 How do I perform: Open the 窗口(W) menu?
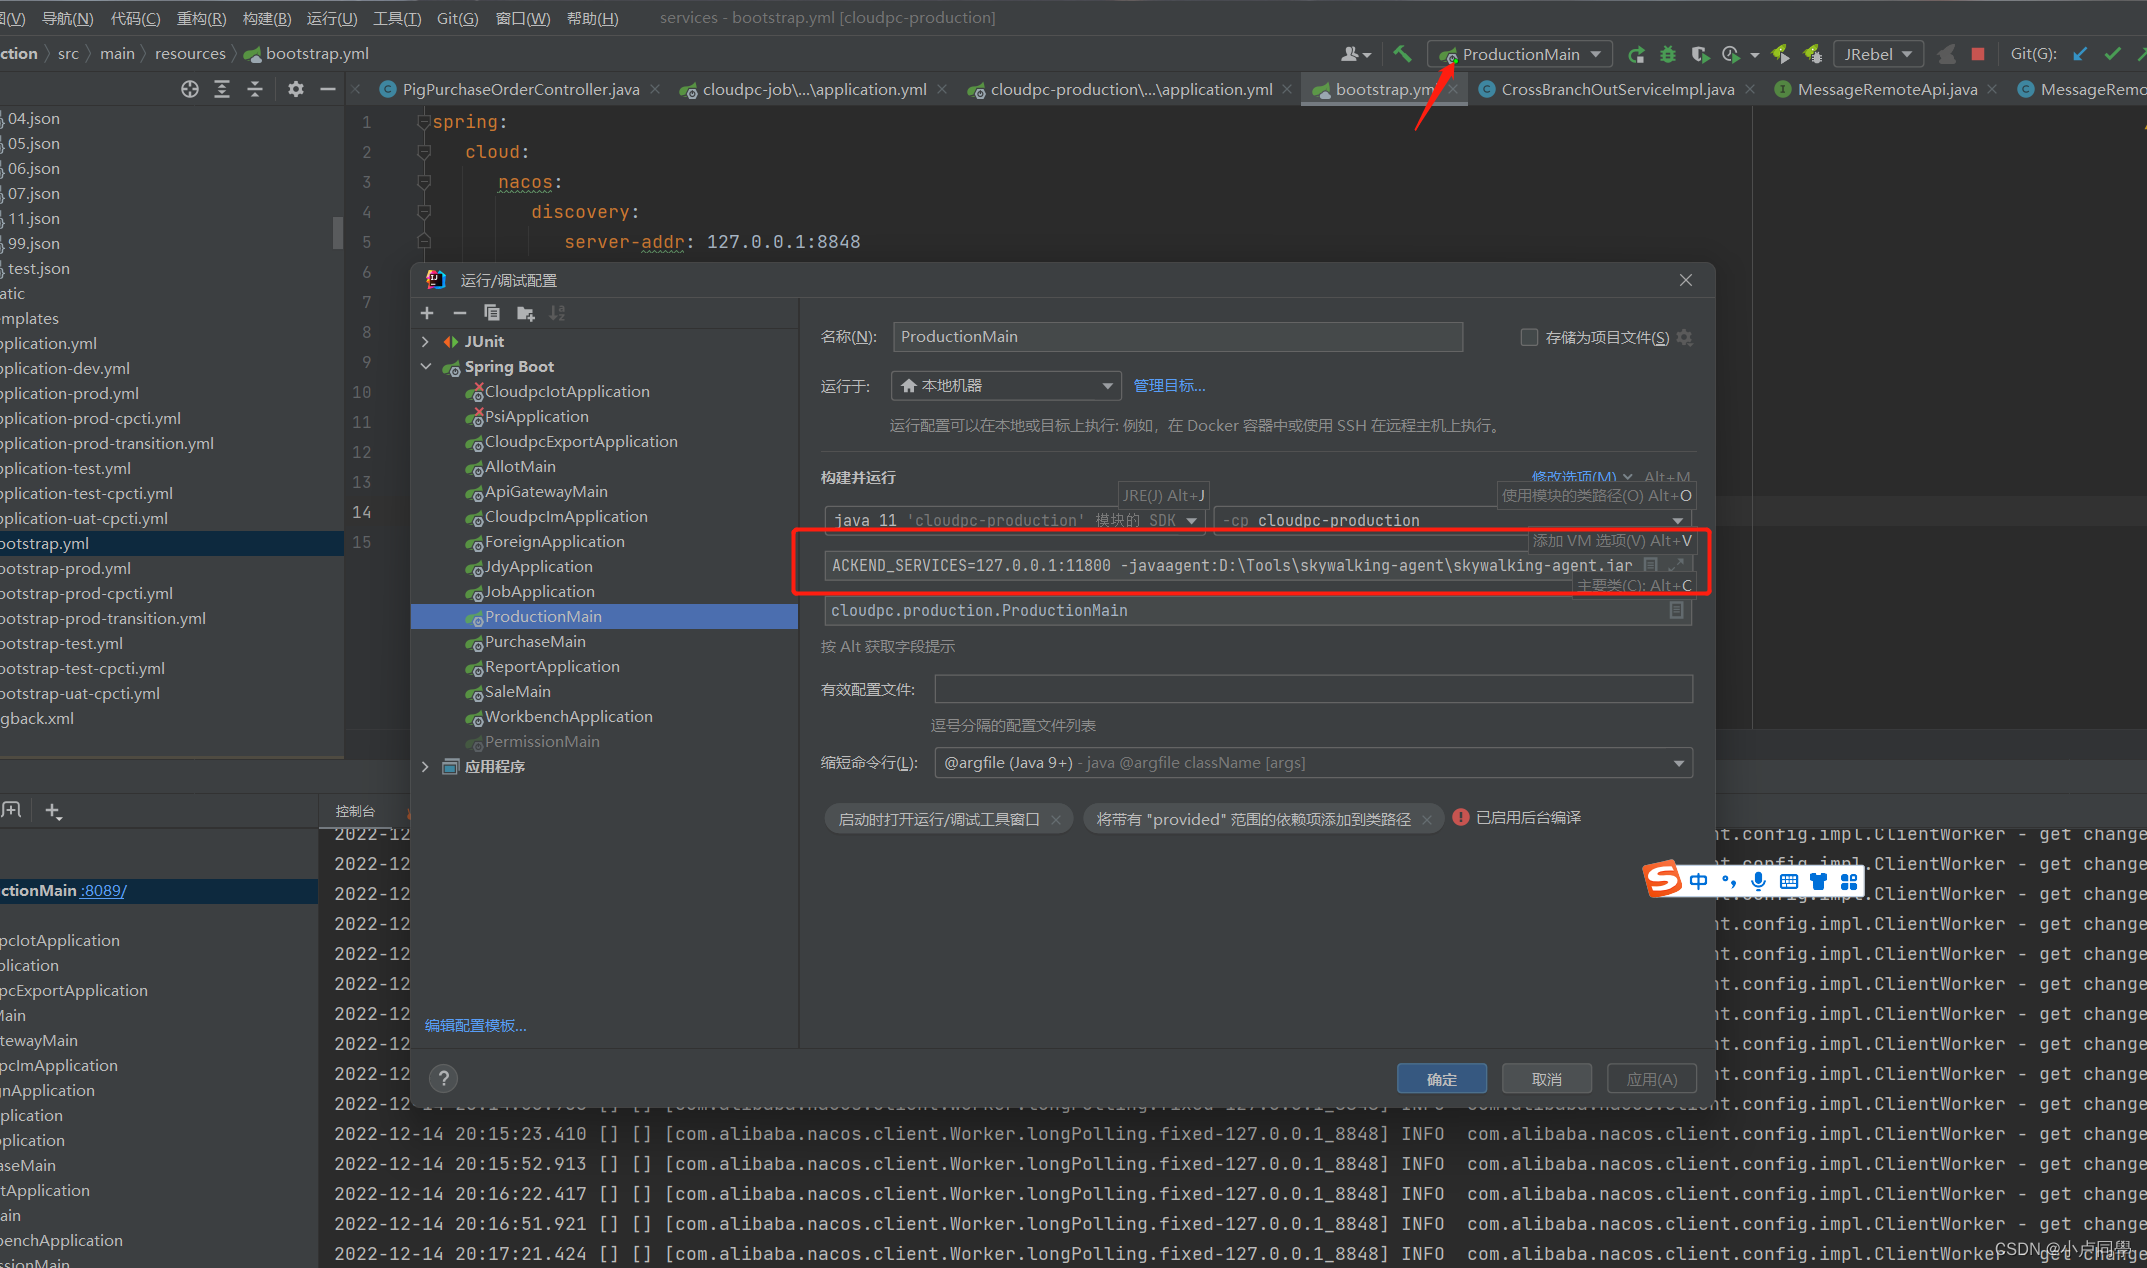[523, 18]
